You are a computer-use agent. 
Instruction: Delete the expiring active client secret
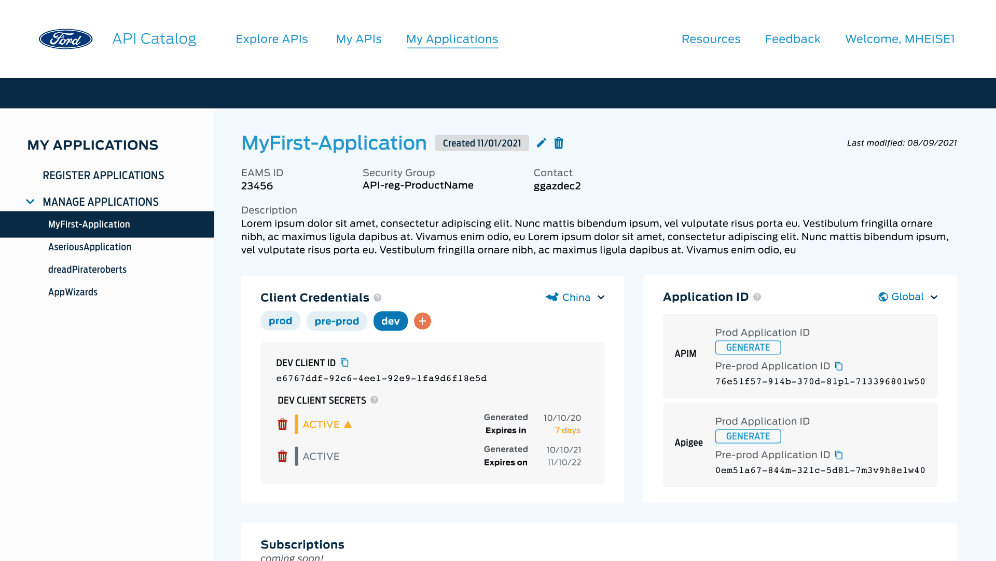(x=282, y=424)
